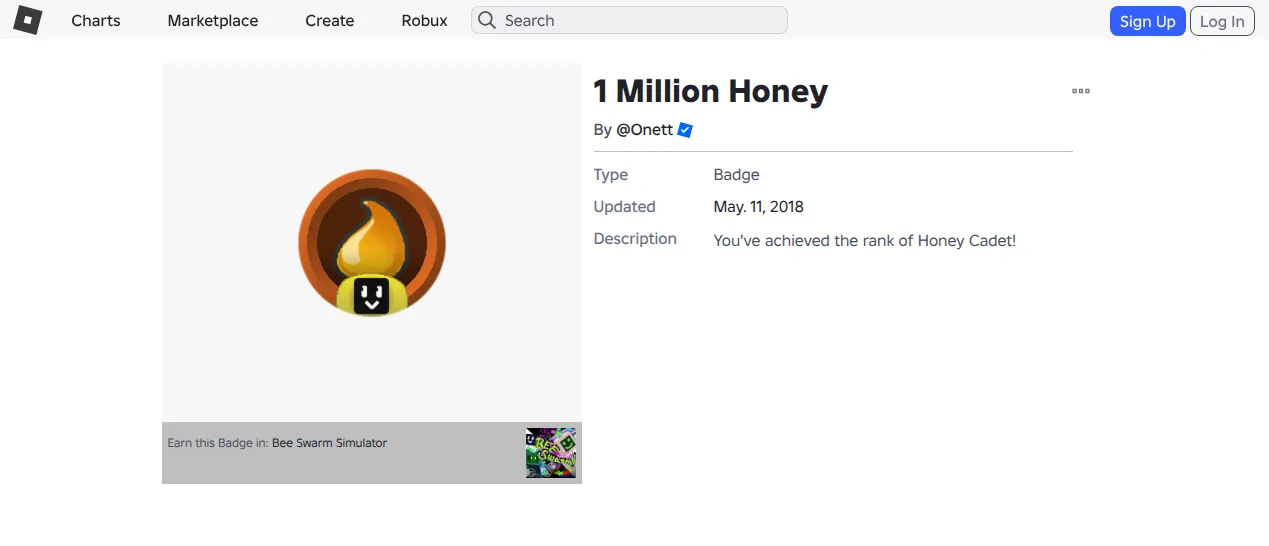Click the 'Earn this Badge in:' label

tap(218, 443)
